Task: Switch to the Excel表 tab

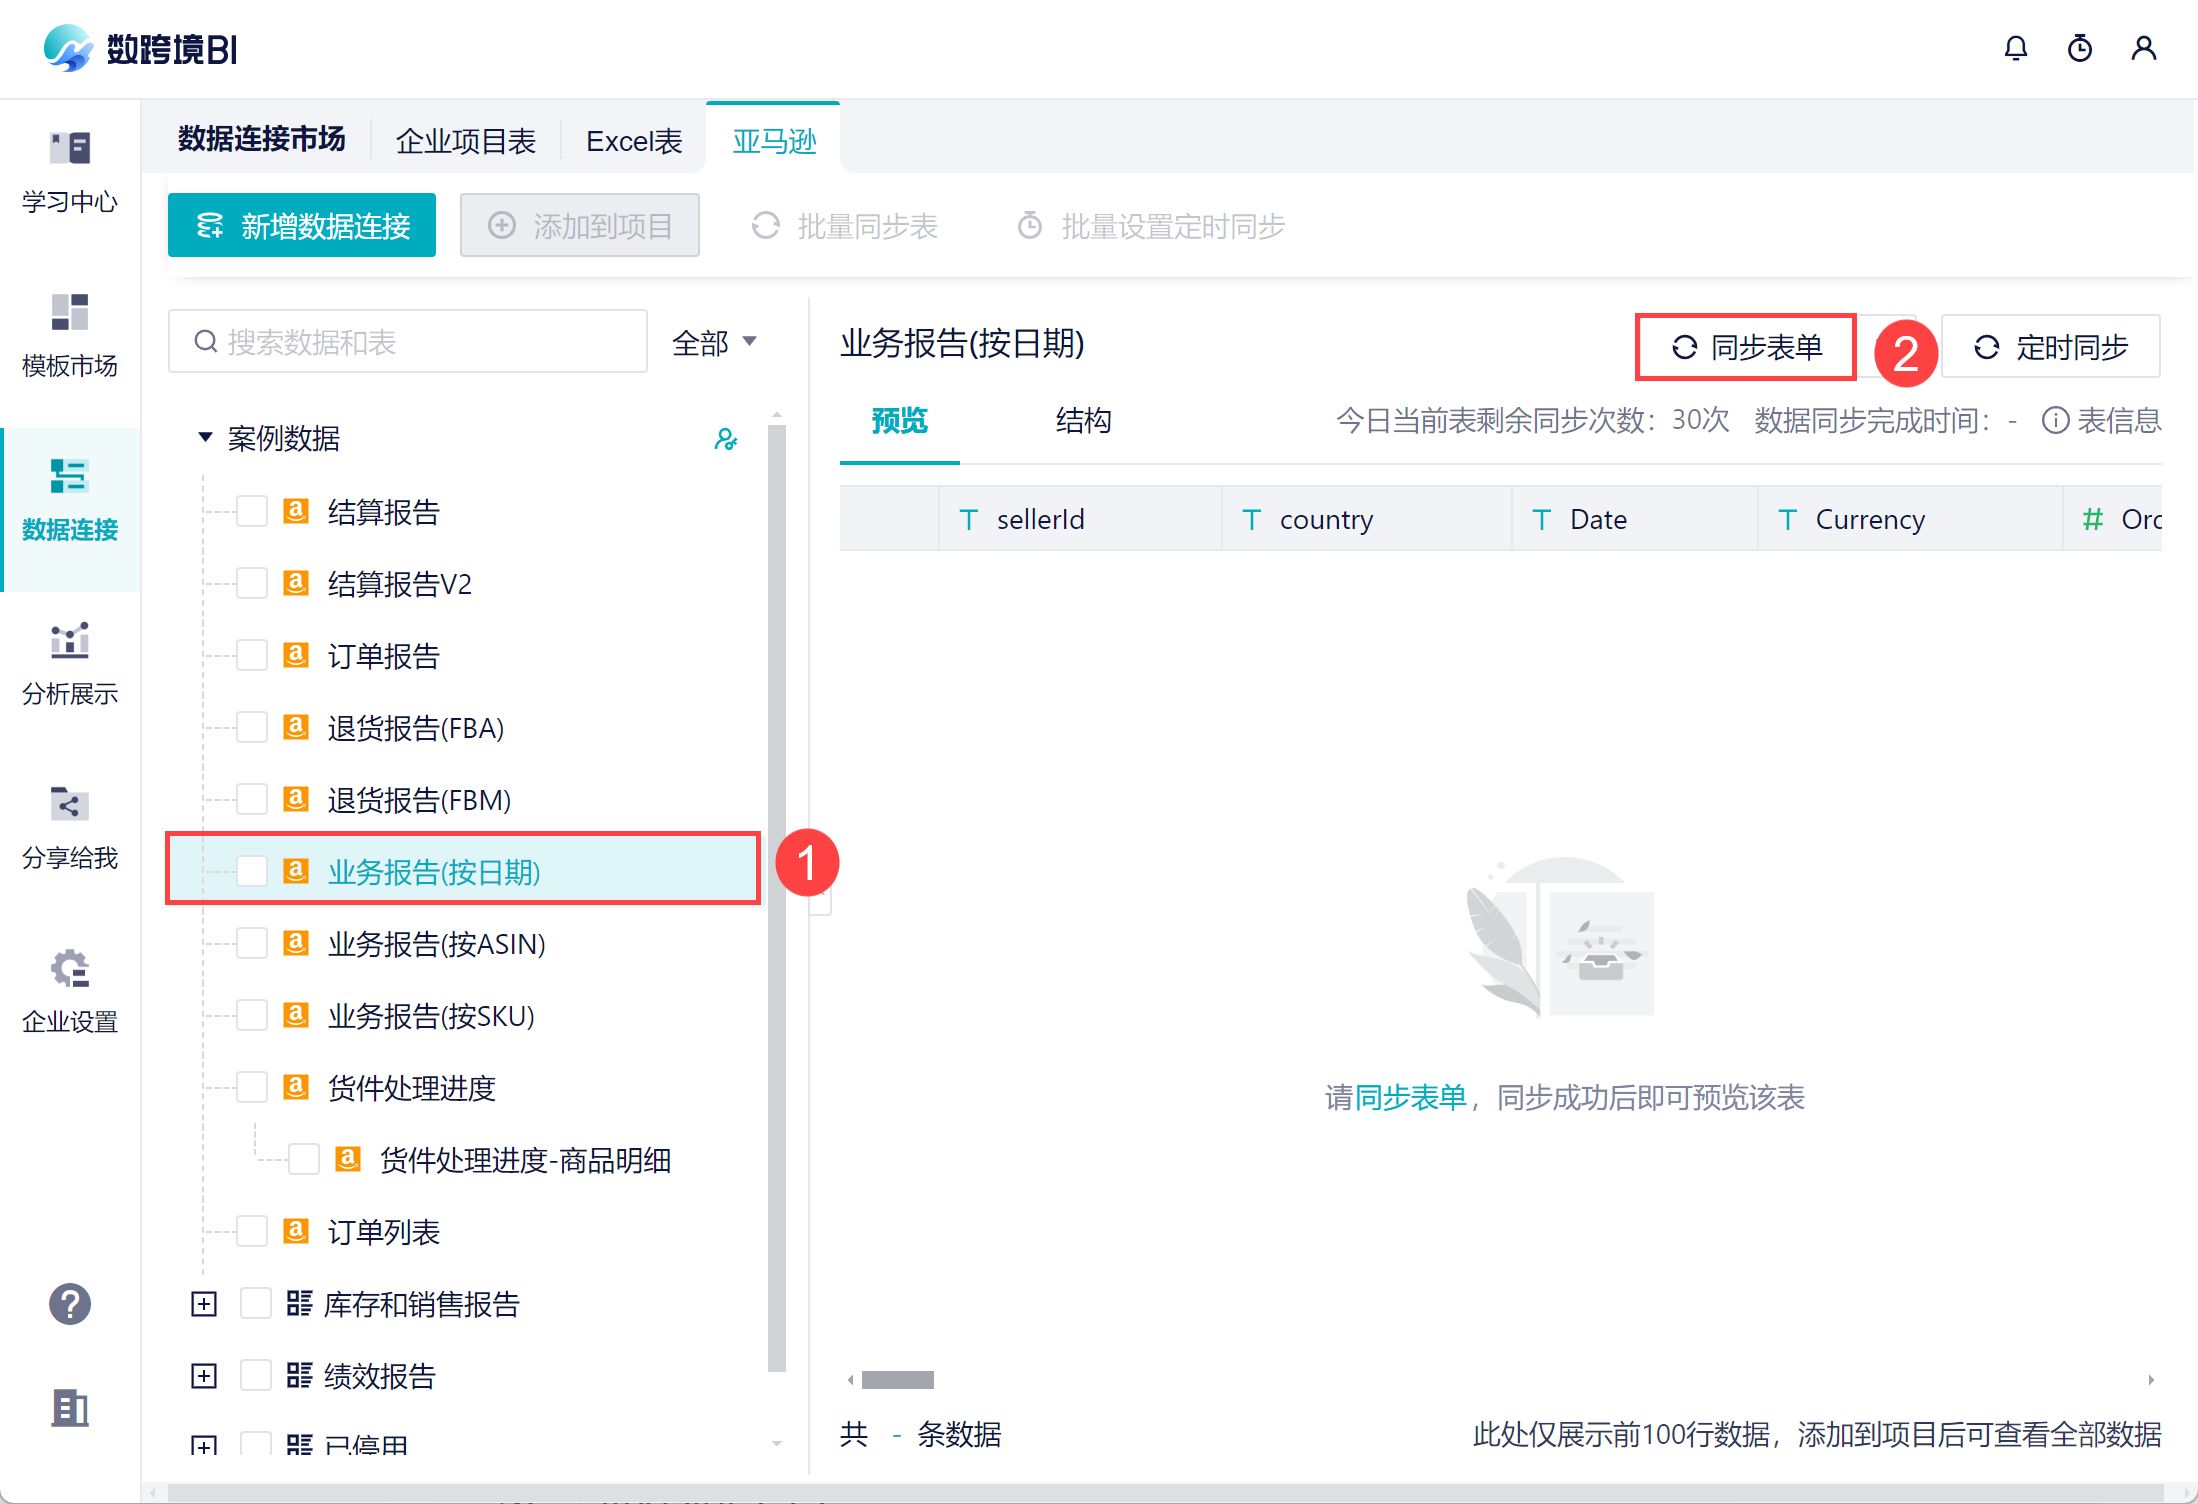Action: coord(633,141)
